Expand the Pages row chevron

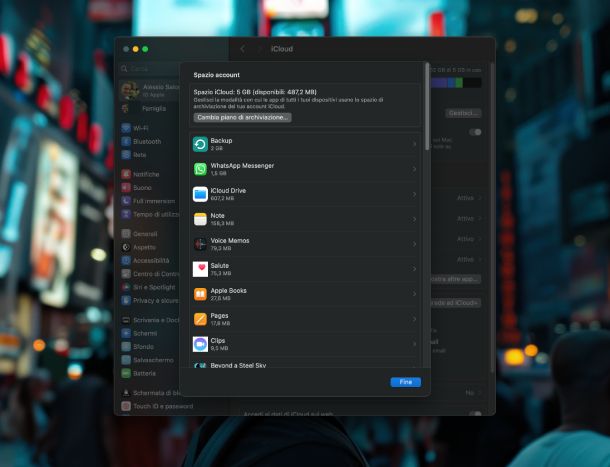pos(414,319)
